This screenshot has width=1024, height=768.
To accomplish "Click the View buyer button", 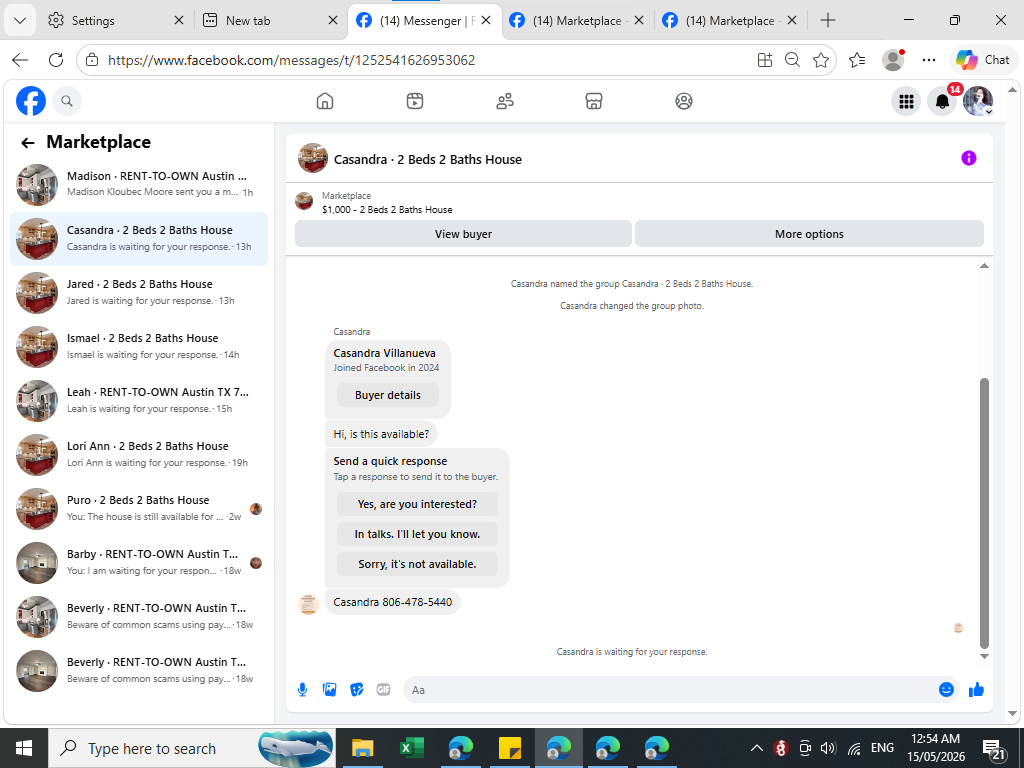I will (463, 234).
